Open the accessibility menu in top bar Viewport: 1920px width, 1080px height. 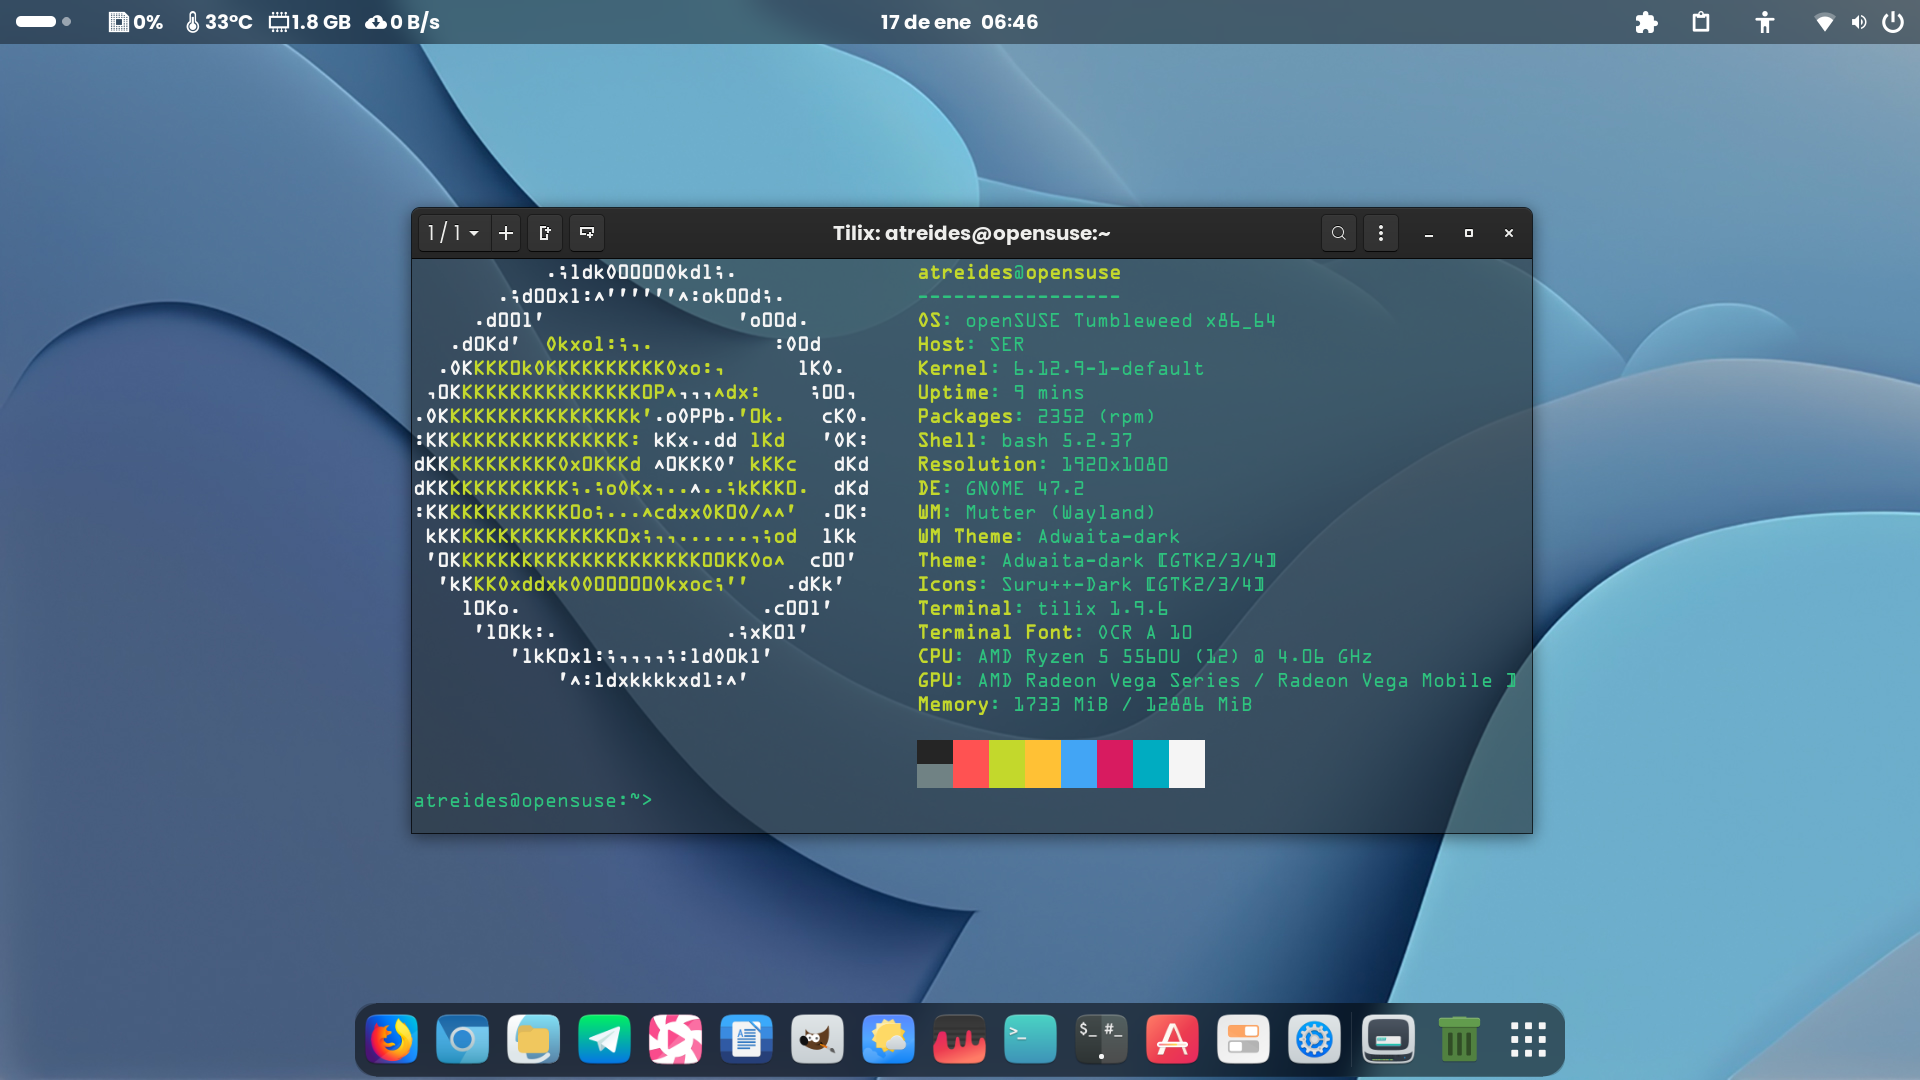click(1765, 22)
